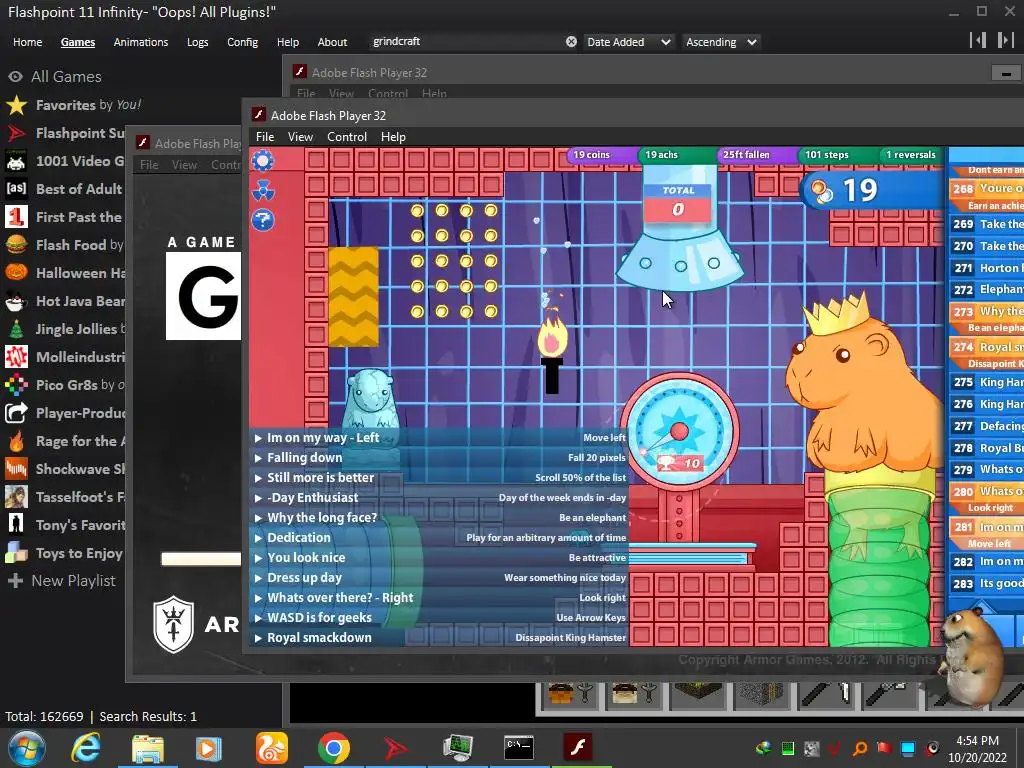1024x768 pixels.
Task: Select the '1 reversals' stat tab
Action: [910, 155]
